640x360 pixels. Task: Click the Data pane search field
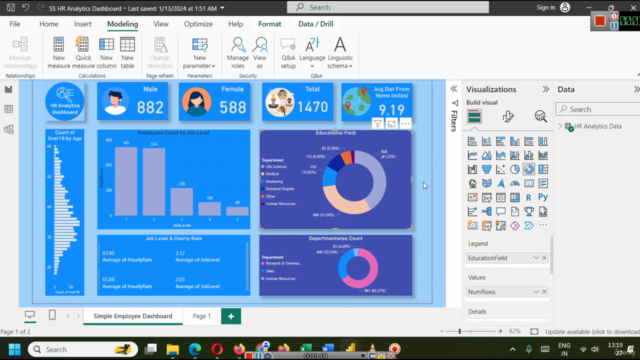click(x=598, y=109)
